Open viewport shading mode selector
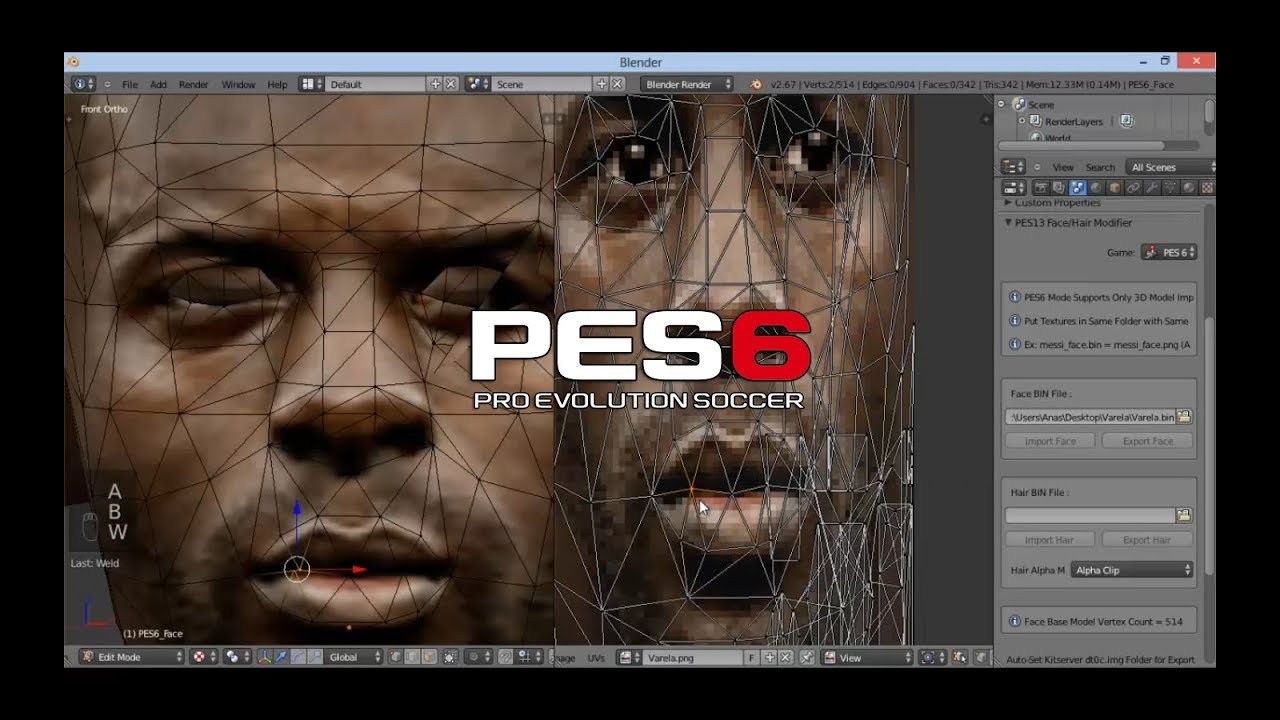The height and width of the screenshot is (720, 1280). tap(203, 657)
